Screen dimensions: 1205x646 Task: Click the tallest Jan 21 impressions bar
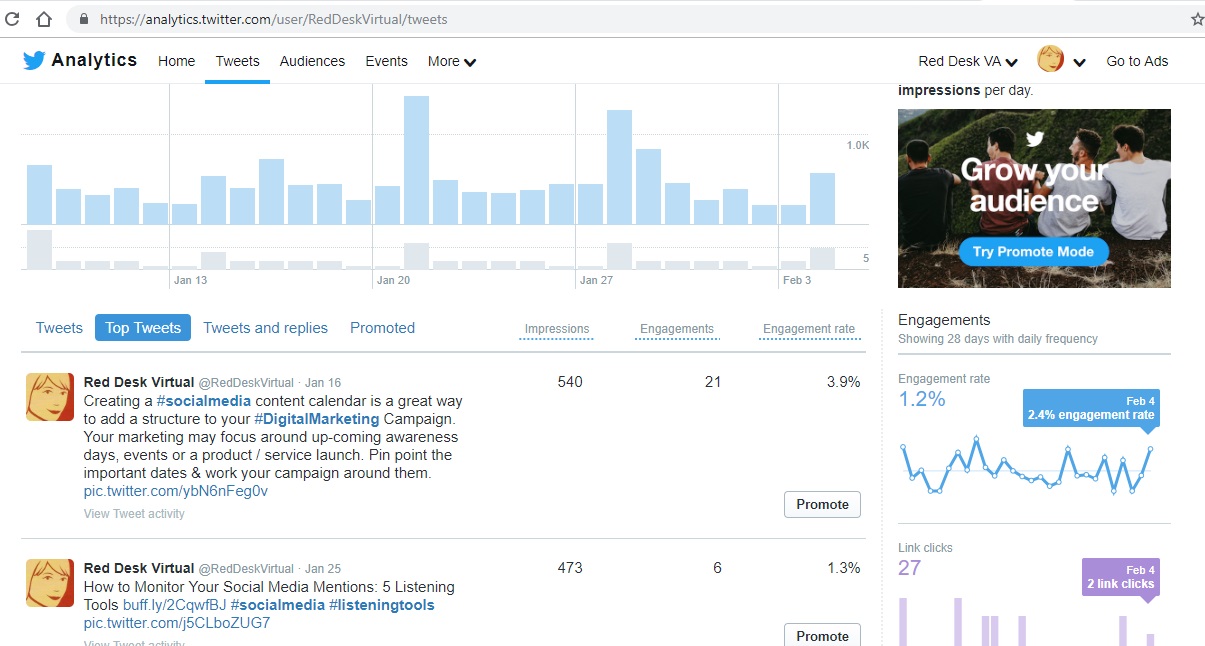pos(416,160)
